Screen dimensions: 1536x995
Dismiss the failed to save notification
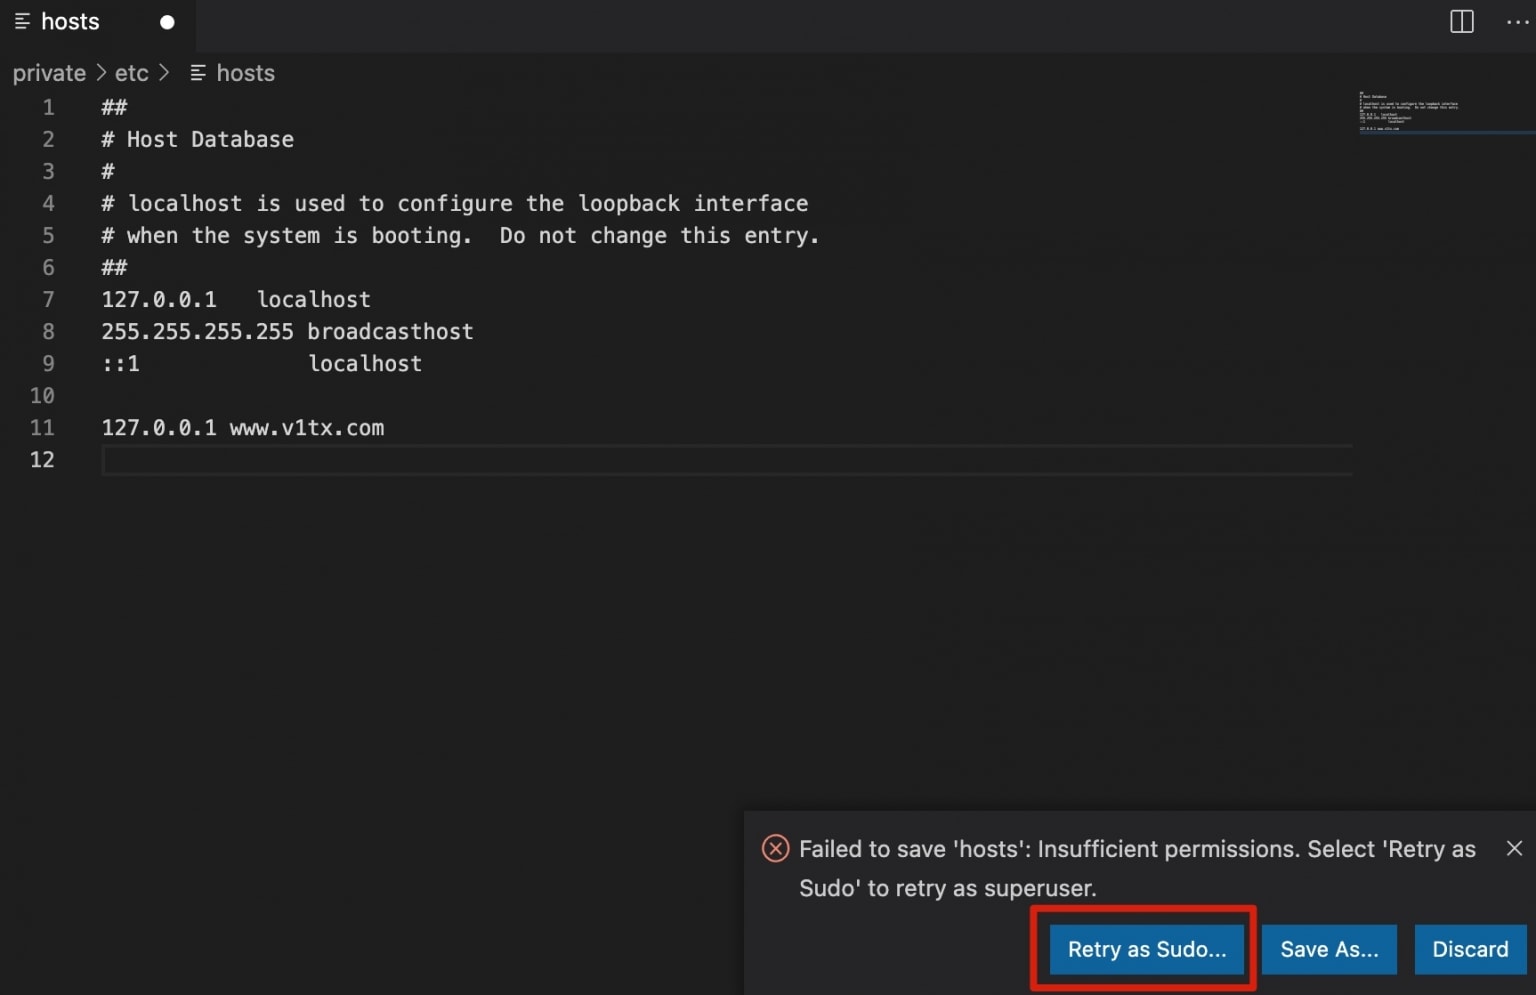[x=1514, y=848]
